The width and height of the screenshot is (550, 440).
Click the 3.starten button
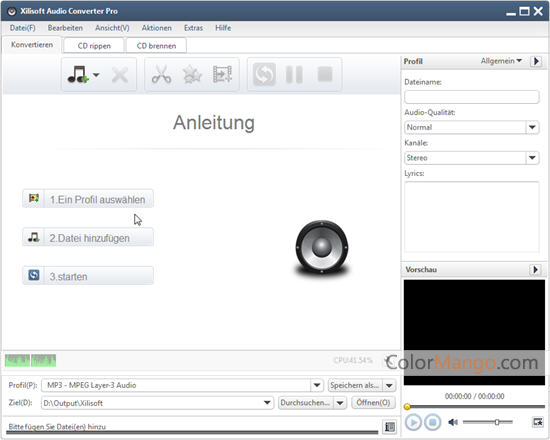(88, 276)
